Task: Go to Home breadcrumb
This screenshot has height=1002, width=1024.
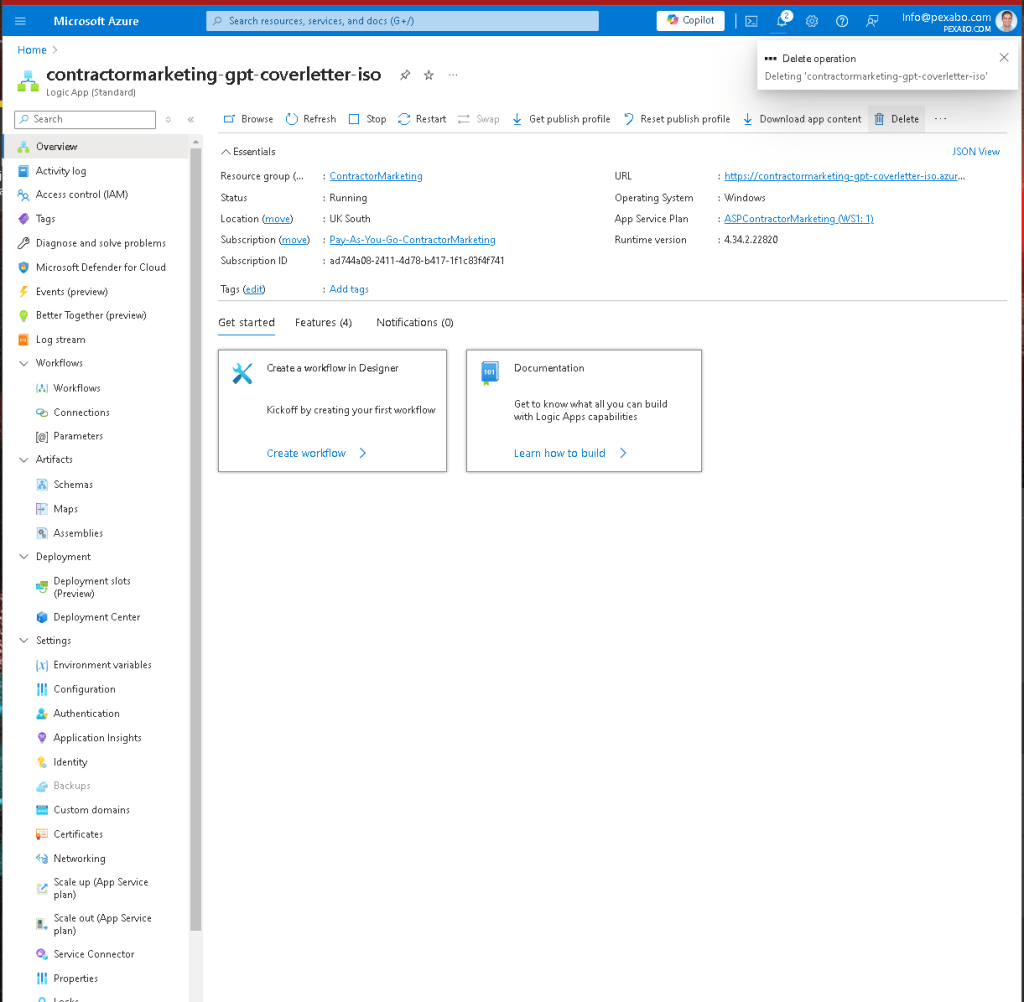Action: 32,50
